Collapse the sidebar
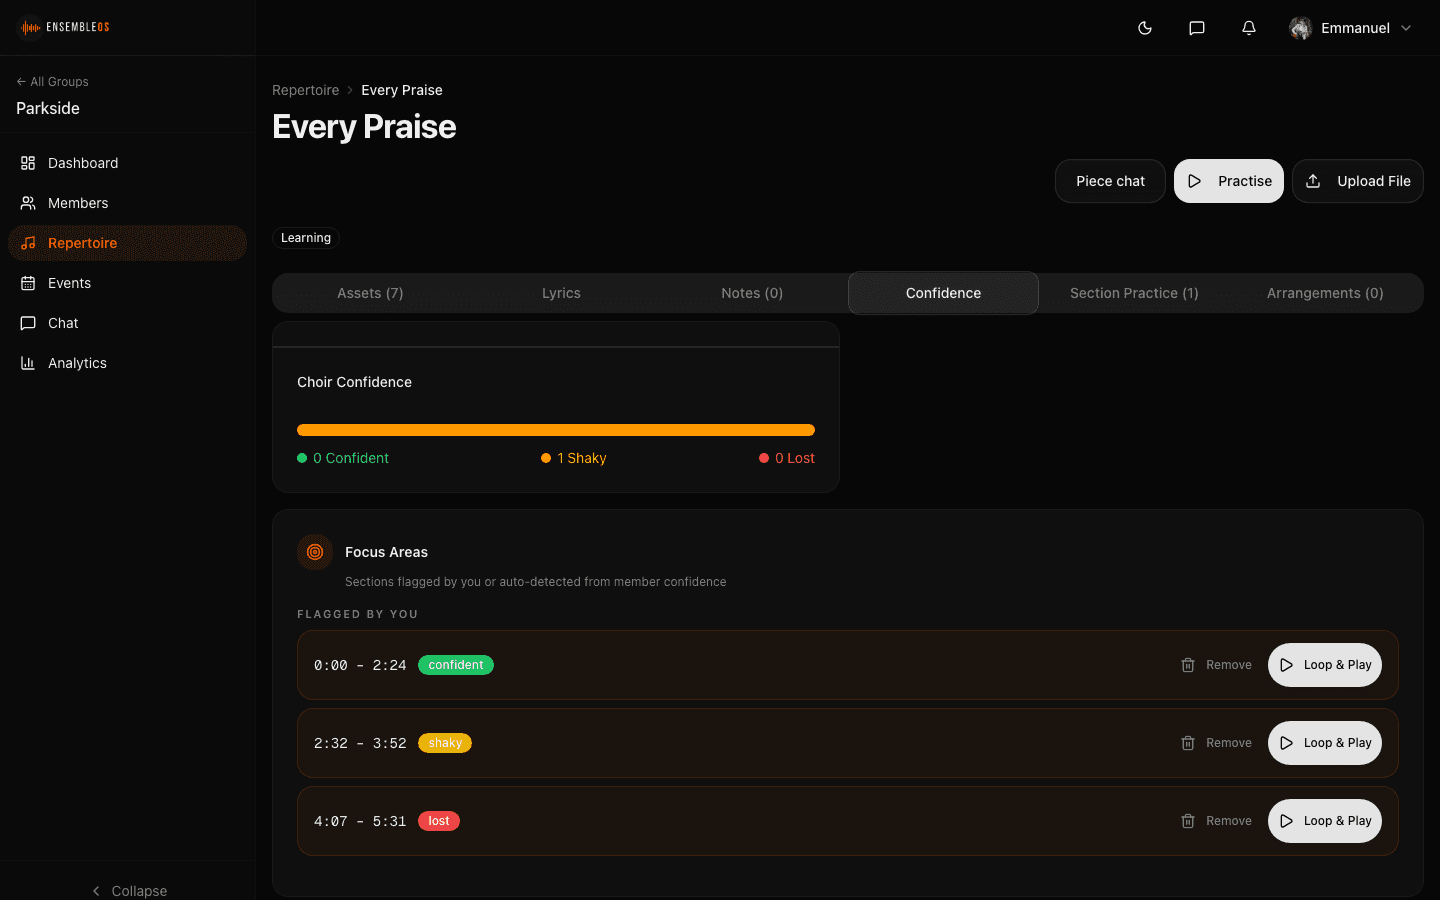 coord(128,890)
